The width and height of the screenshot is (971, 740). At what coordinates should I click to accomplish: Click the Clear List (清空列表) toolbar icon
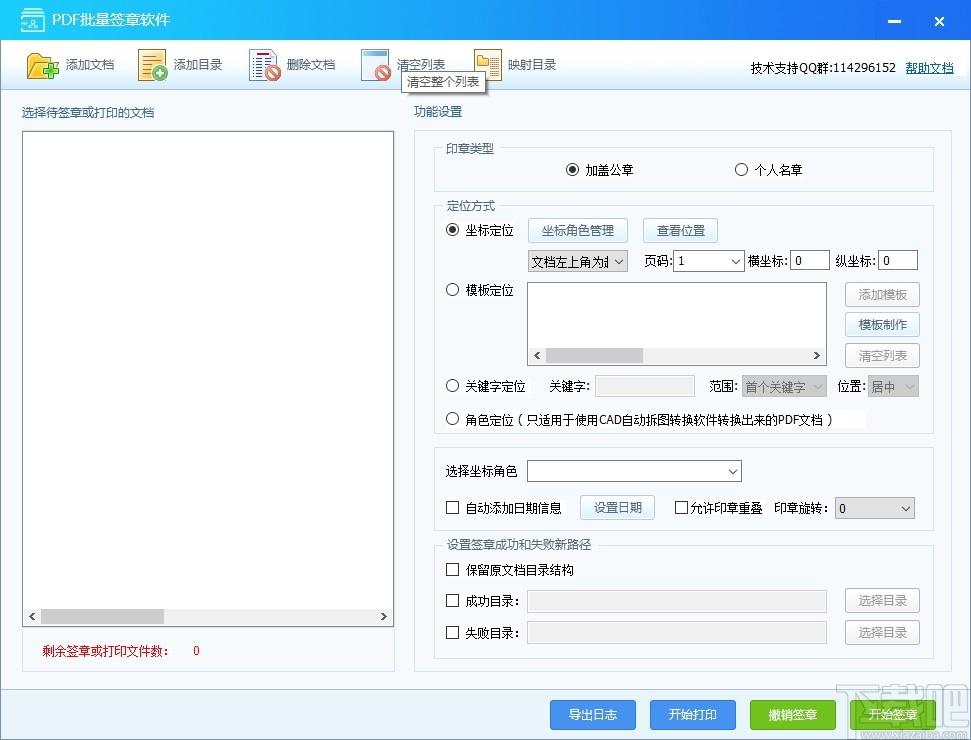click(375, 66)
